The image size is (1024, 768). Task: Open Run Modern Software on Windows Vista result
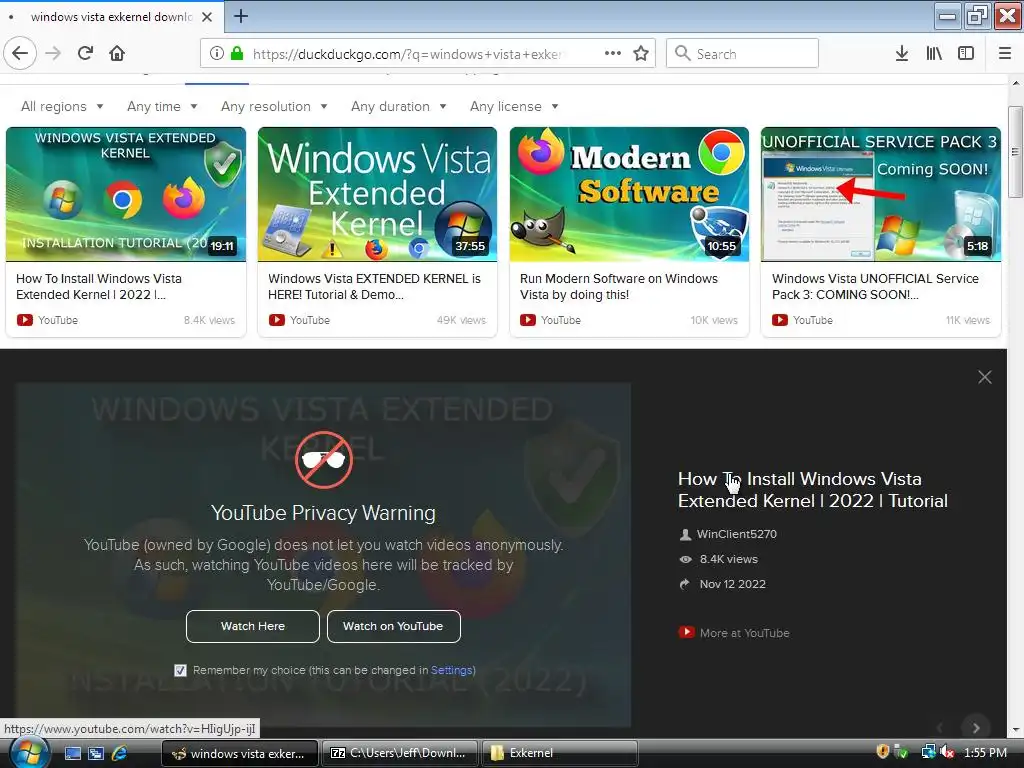pos(618,287)
